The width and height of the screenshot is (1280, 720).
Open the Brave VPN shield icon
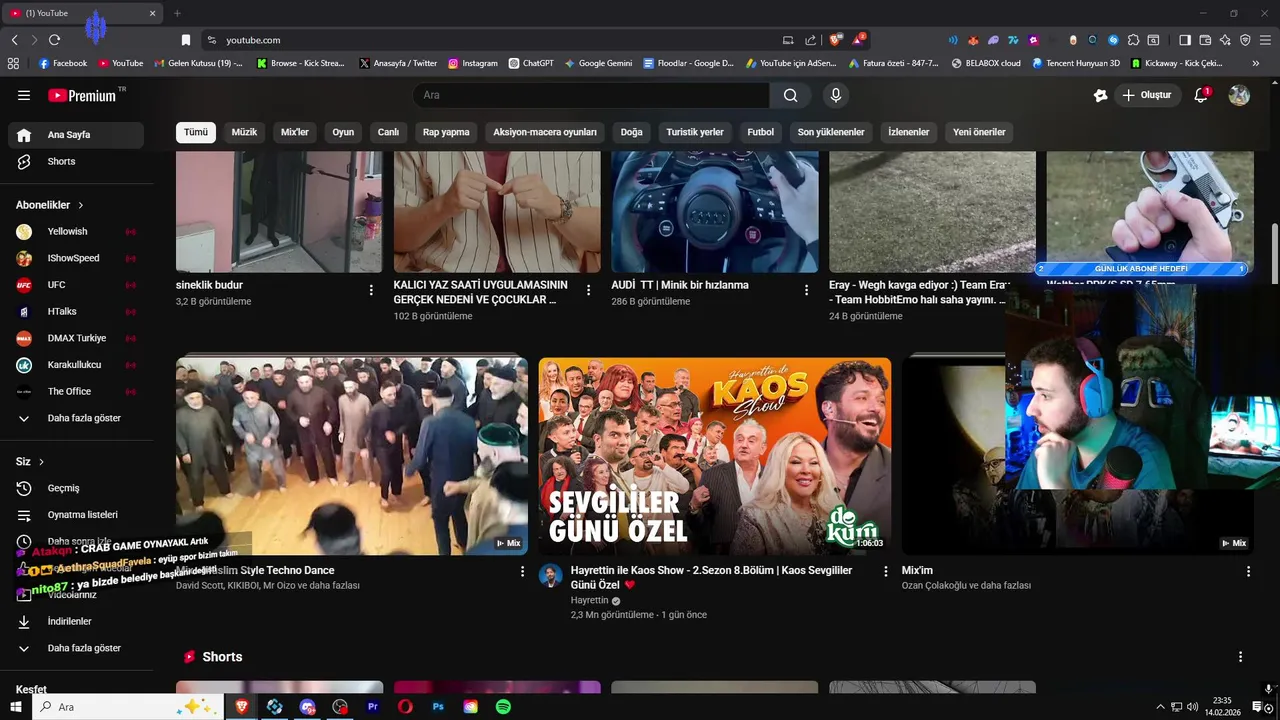click(1245, 40)
